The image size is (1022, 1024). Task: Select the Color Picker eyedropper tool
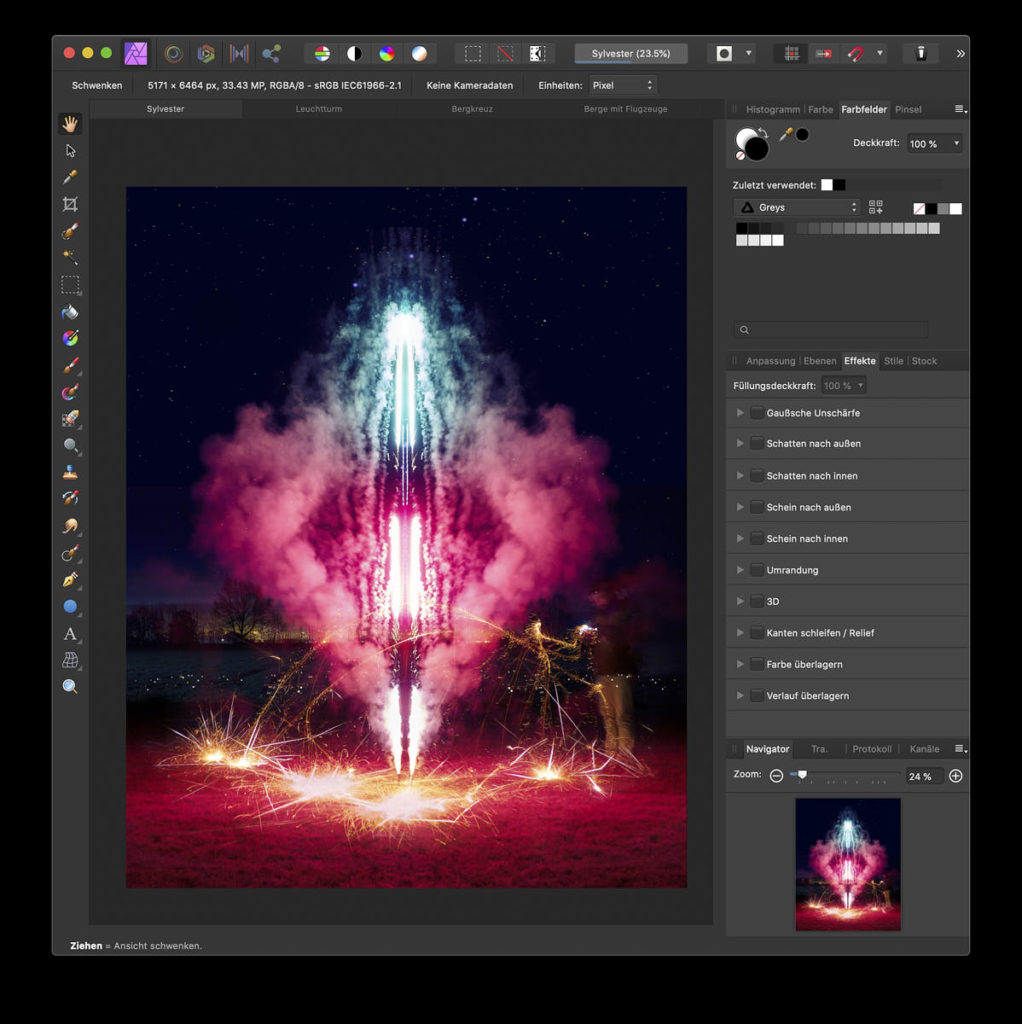tap(70, 178)
